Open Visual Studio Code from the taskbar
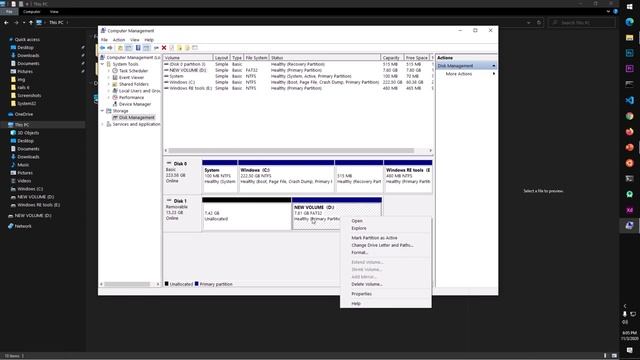 tap(629, 100)
